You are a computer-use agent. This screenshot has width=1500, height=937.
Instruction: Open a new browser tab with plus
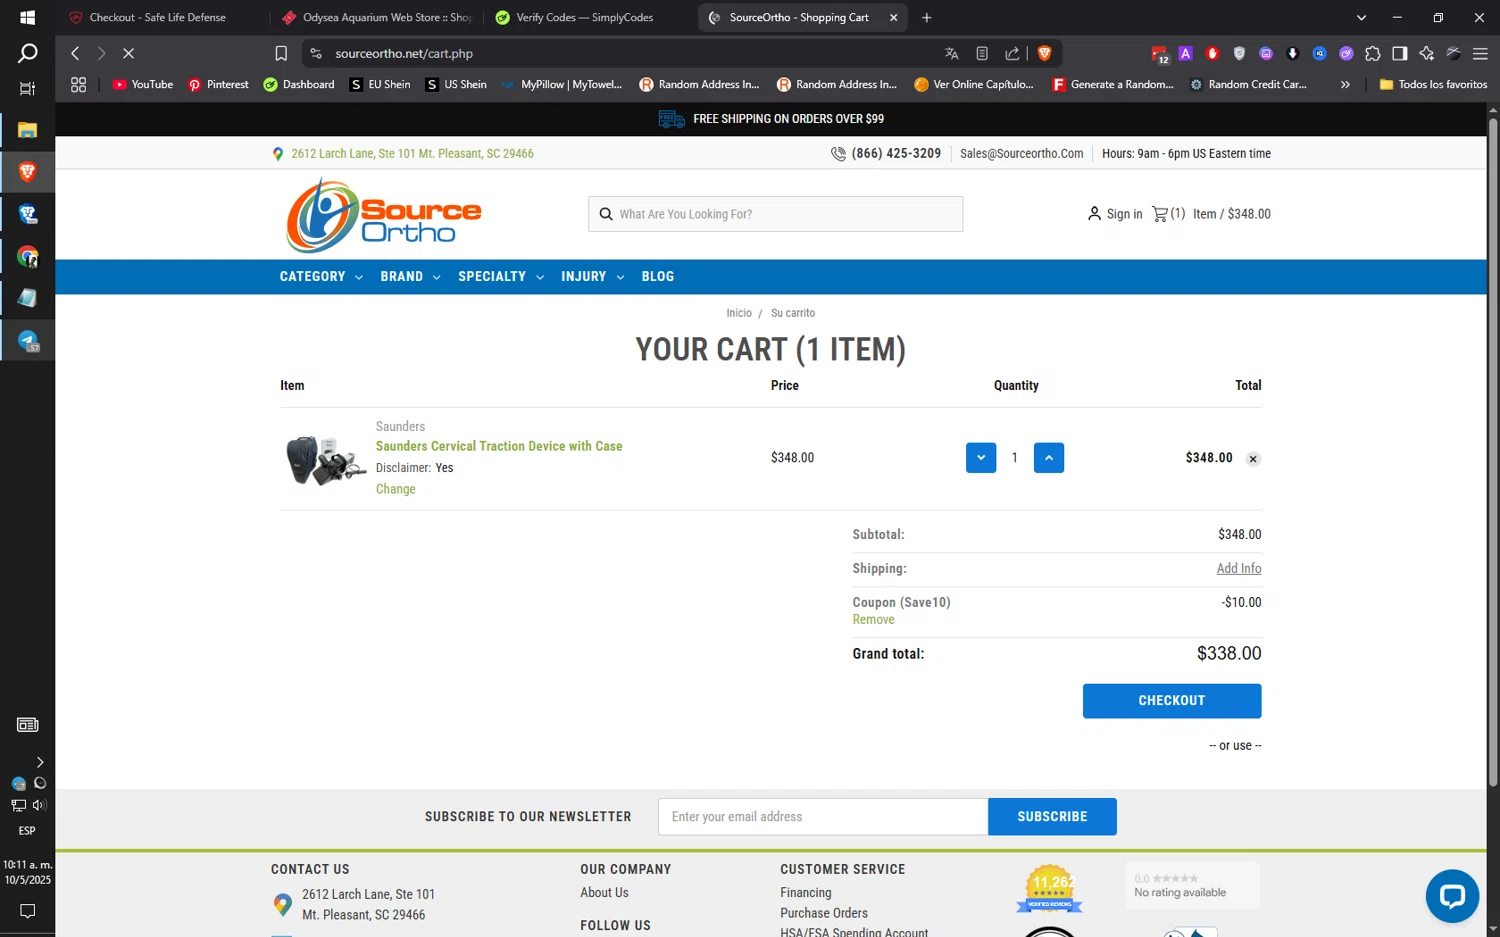coord(926,17)
